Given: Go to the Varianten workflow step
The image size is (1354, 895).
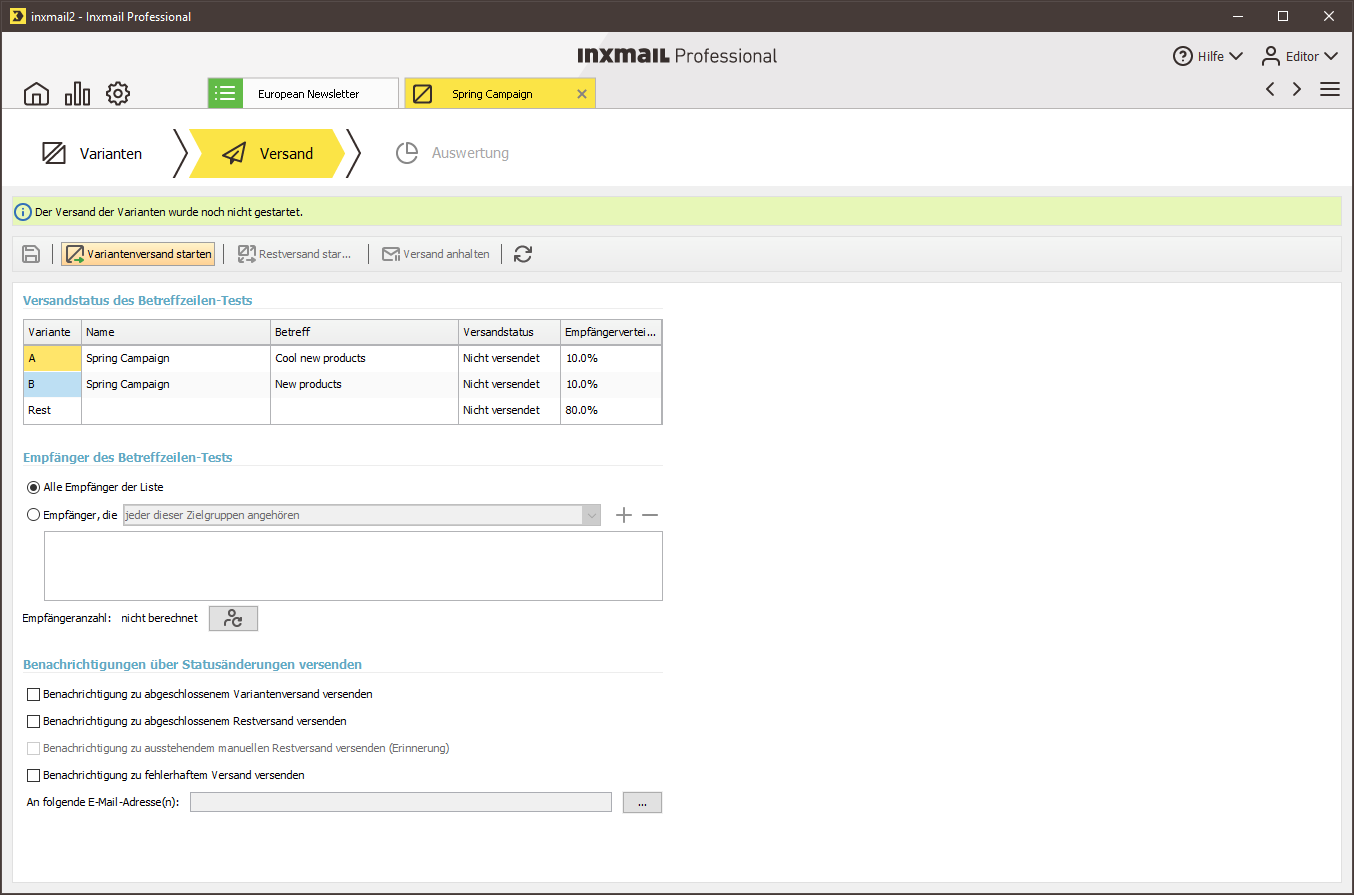Looking at the screenshot, I should click(x=92, y=153).
